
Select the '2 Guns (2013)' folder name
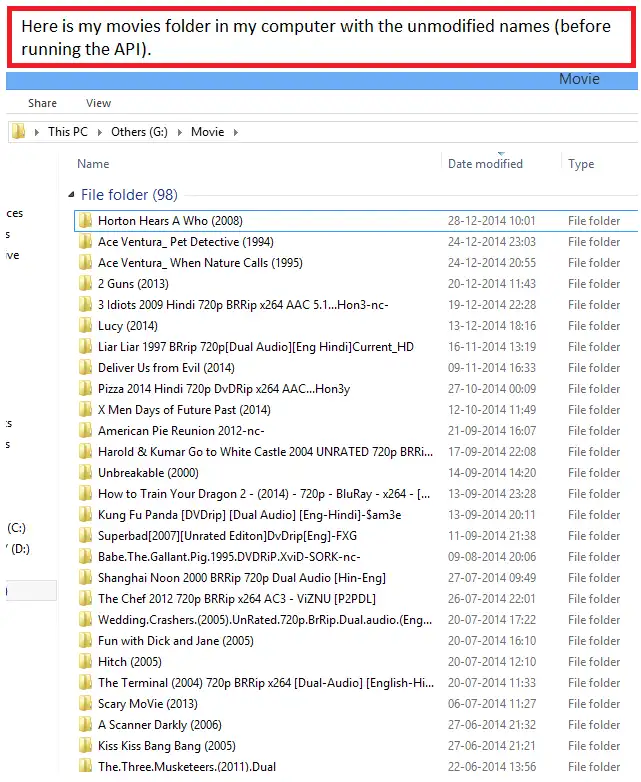coord(133,283)
